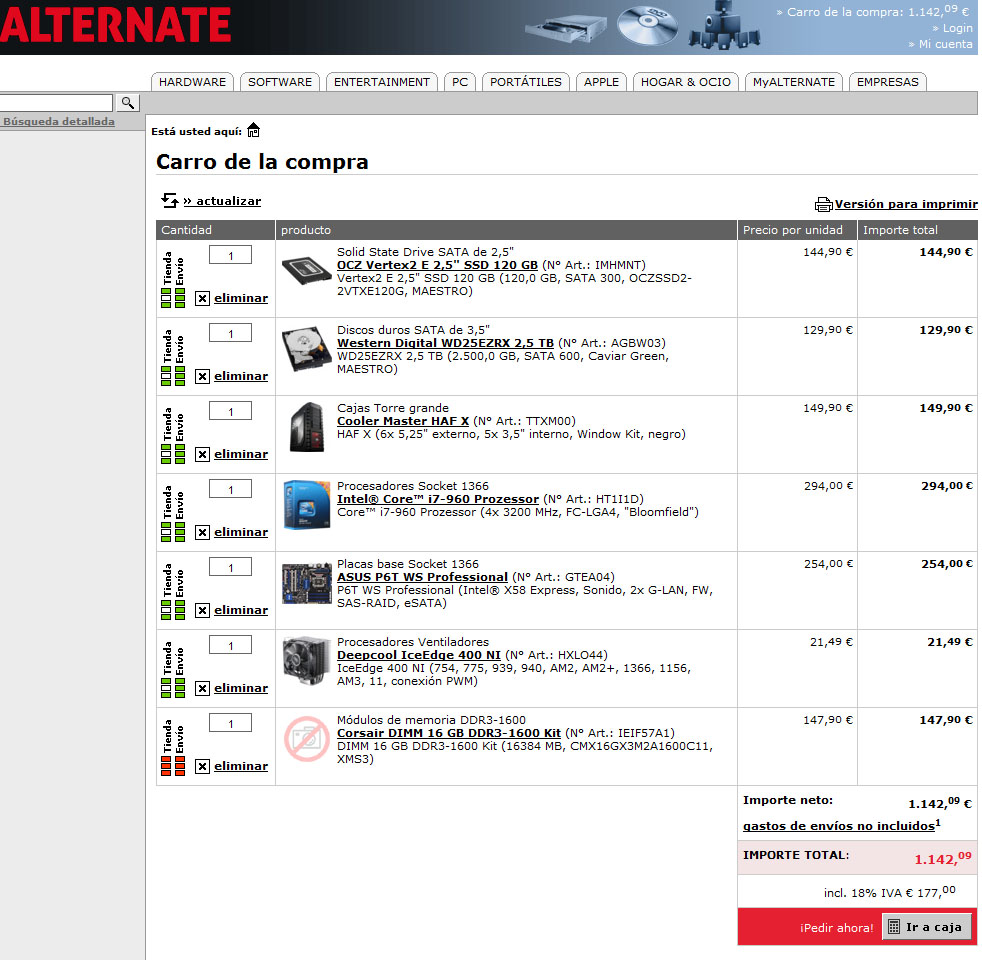Open the PC tab
Image resolution: width=982 pixels, height=960 pixels.
pos(460,82)
